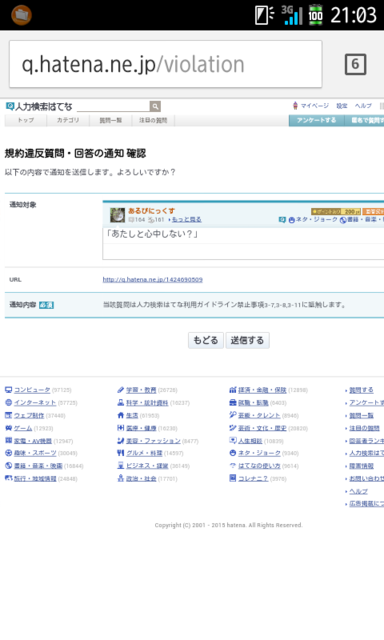
Task: Open 政治・社会 category link
Action: point(141,479)
